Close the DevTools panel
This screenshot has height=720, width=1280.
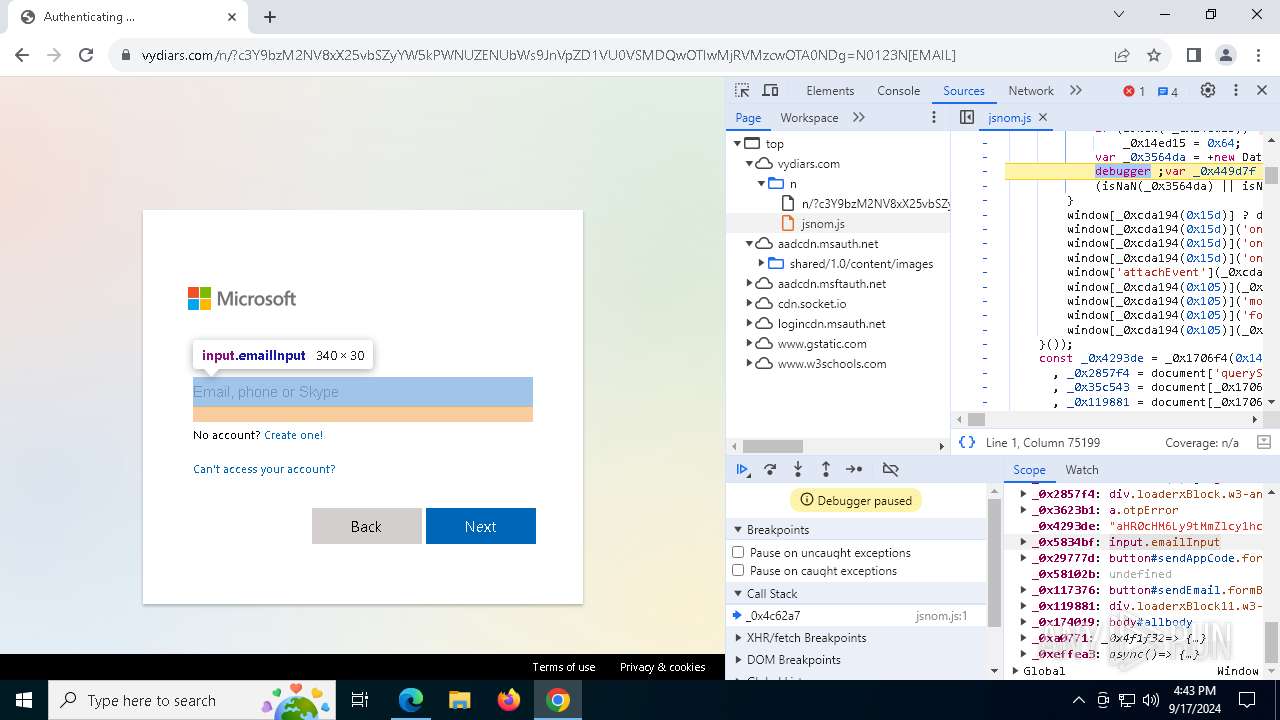(1262, 91)
